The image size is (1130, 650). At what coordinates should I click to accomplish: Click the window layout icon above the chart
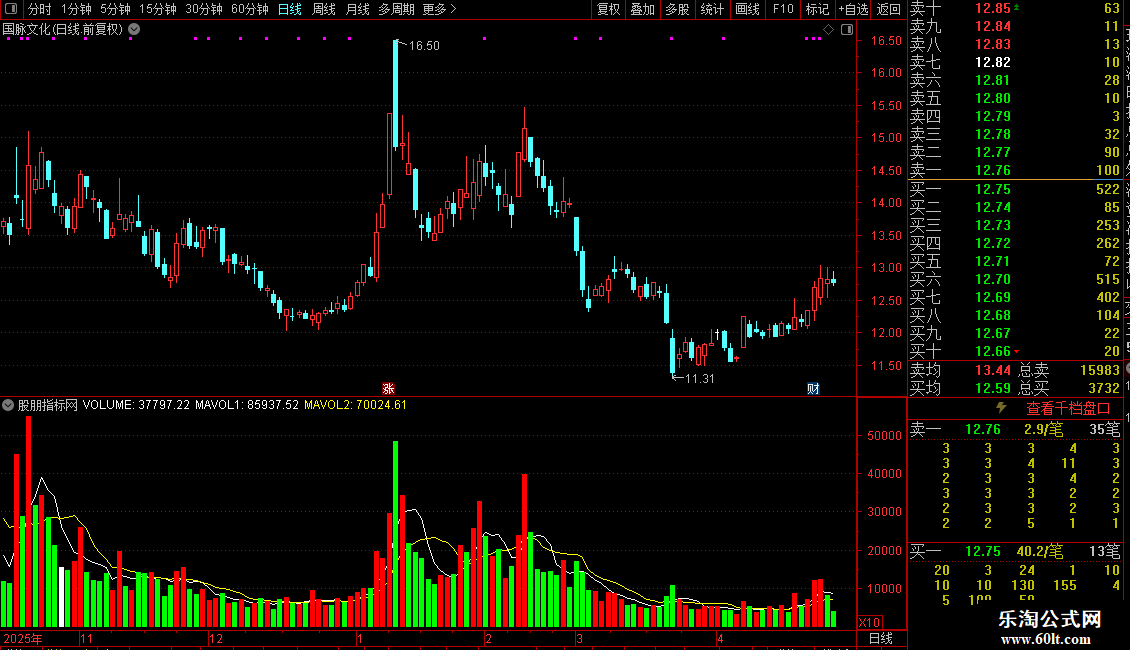(x=847, y=30)
